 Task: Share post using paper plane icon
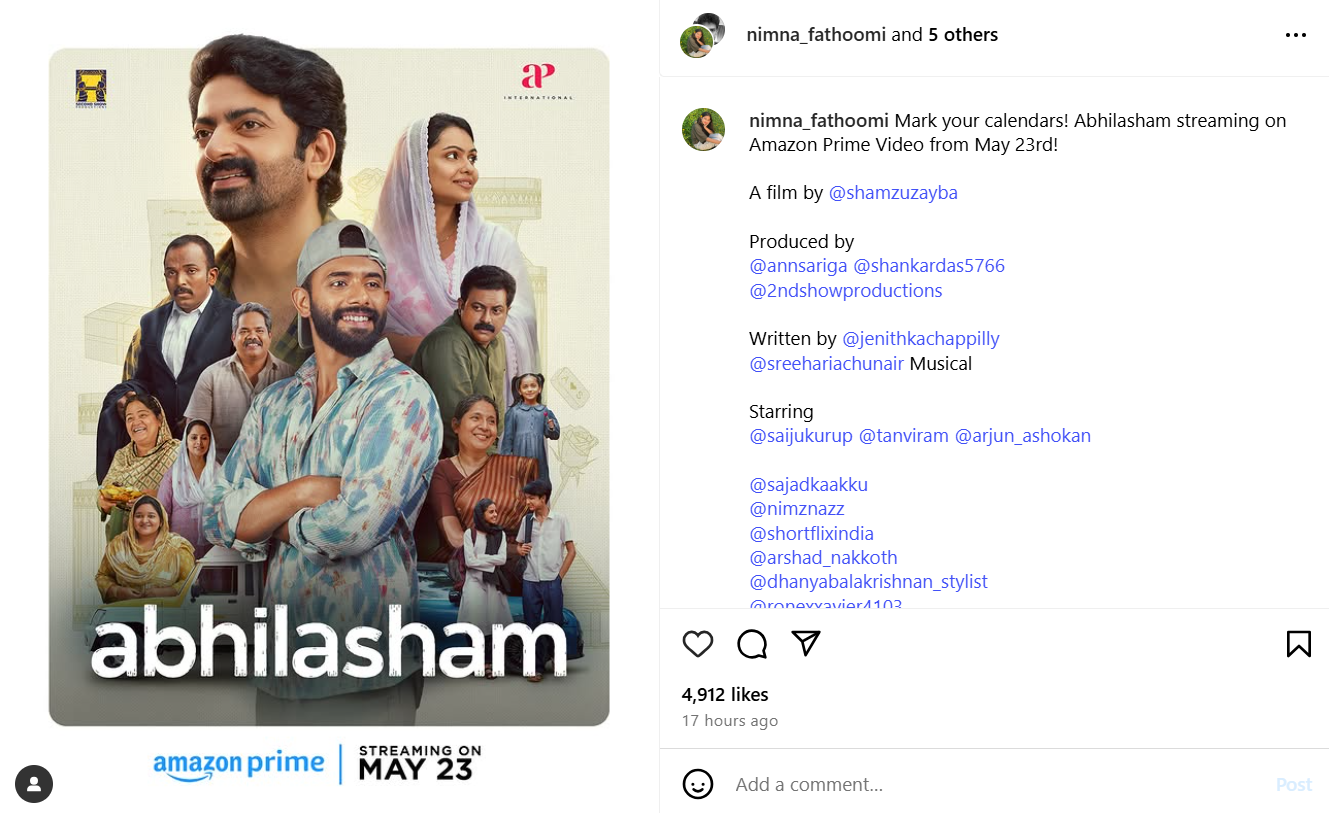806,643
